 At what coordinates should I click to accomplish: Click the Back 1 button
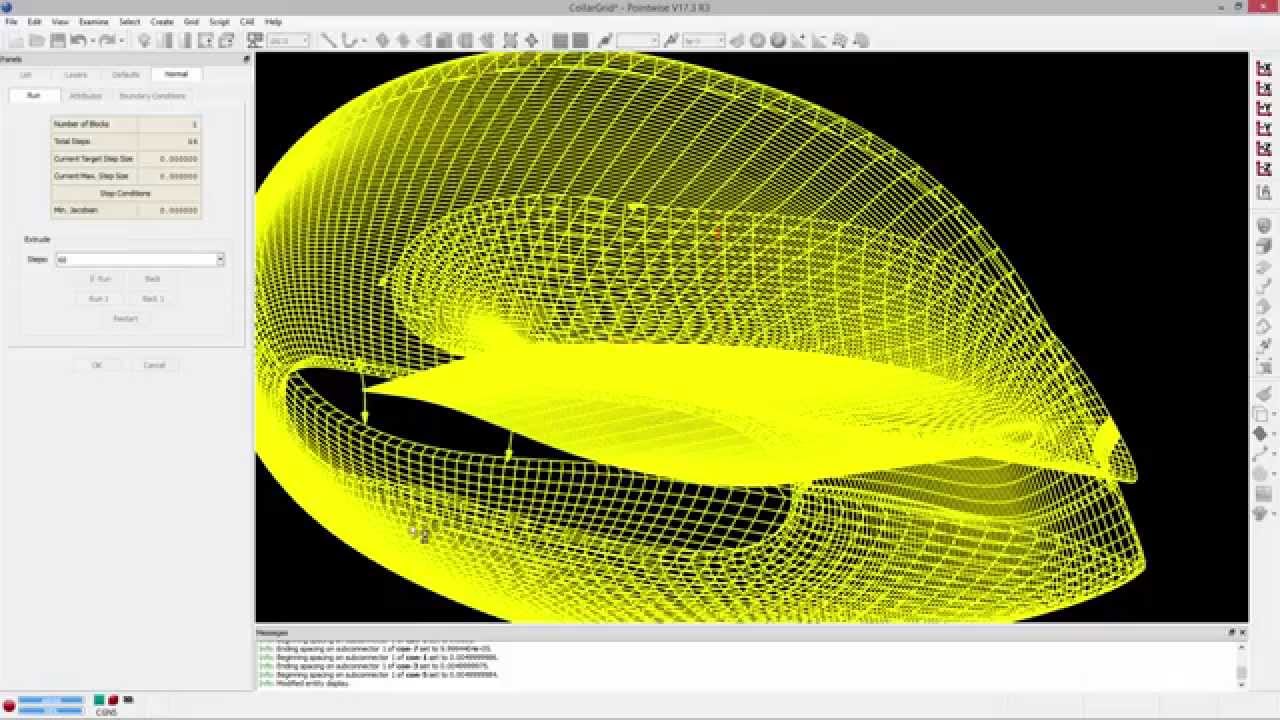[x=152, y=299]
